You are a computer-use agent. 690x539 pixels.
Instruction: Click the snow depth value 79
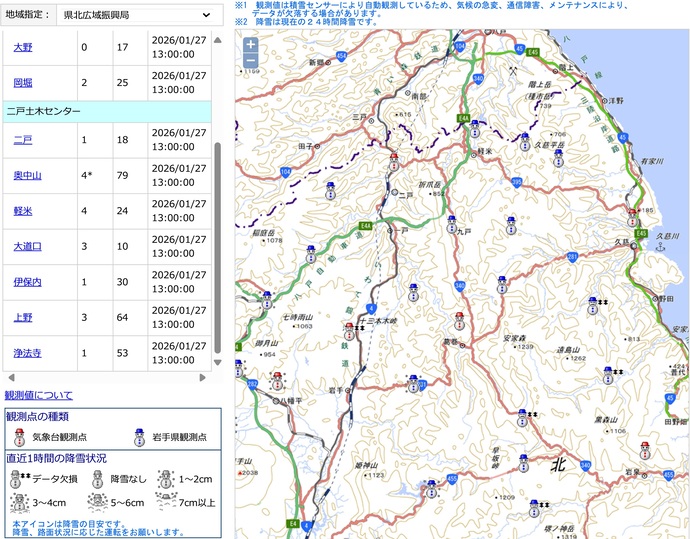[x=122, y=176]
